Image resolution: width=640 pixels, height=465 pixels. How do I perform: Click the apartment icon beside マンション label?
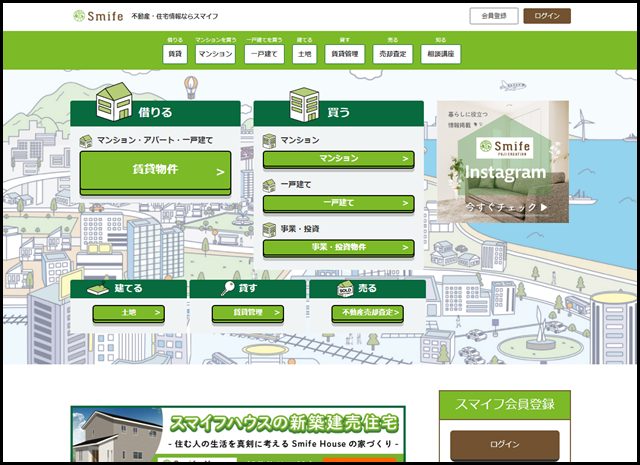[269, 141]
